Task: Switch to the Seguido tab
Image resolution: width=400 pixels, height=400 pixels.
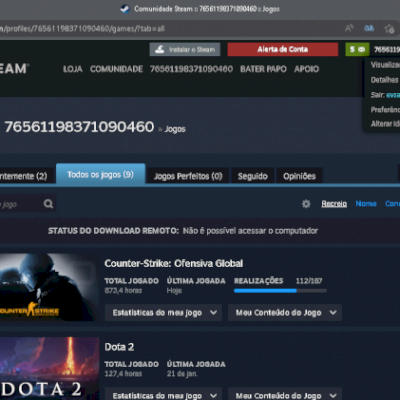Action: pos(253,176)
